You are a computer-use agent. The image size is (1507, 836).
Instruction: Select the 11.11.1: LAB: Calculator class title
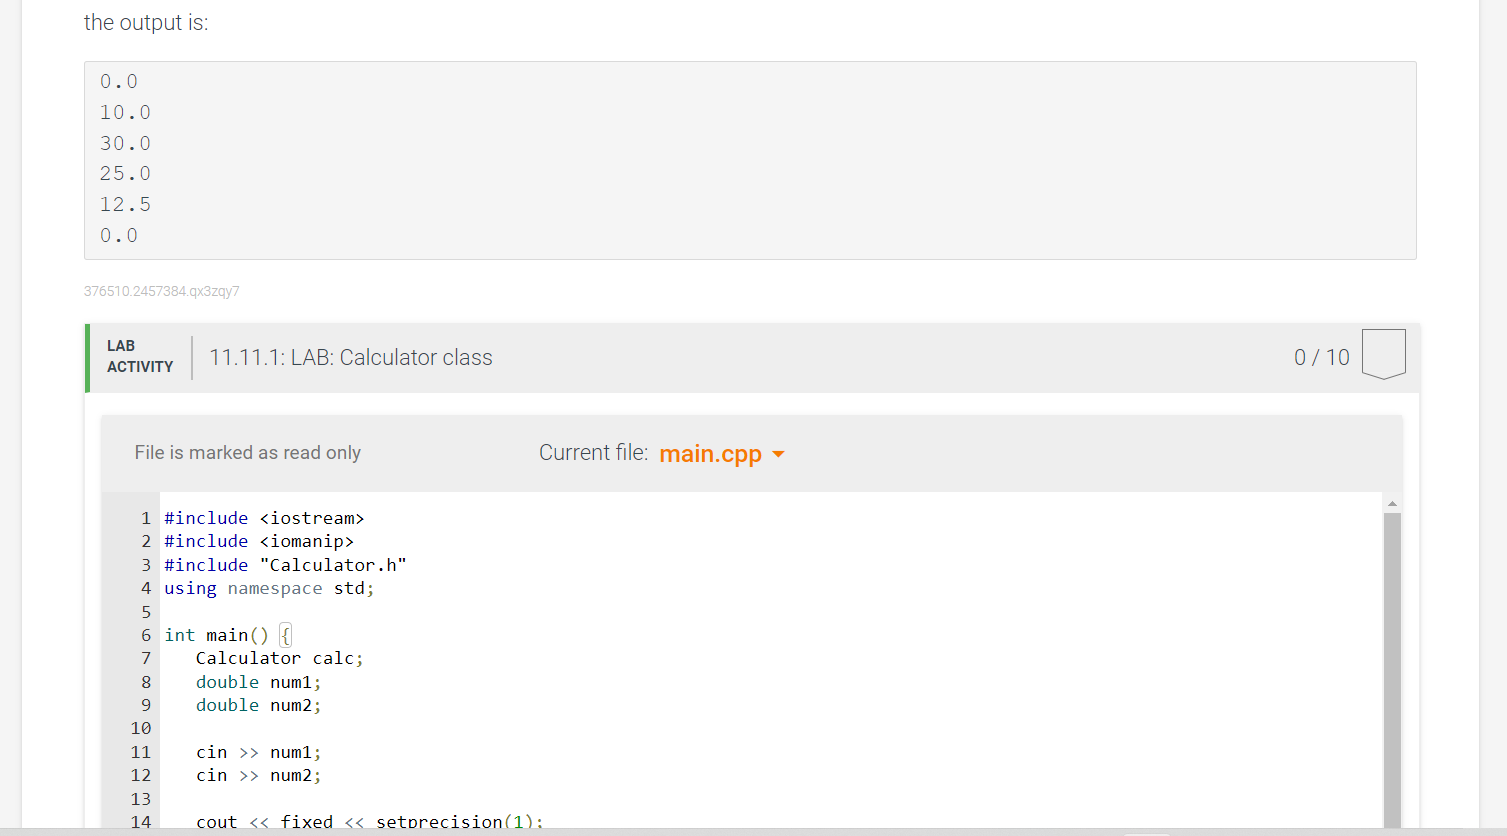point(351,357)
